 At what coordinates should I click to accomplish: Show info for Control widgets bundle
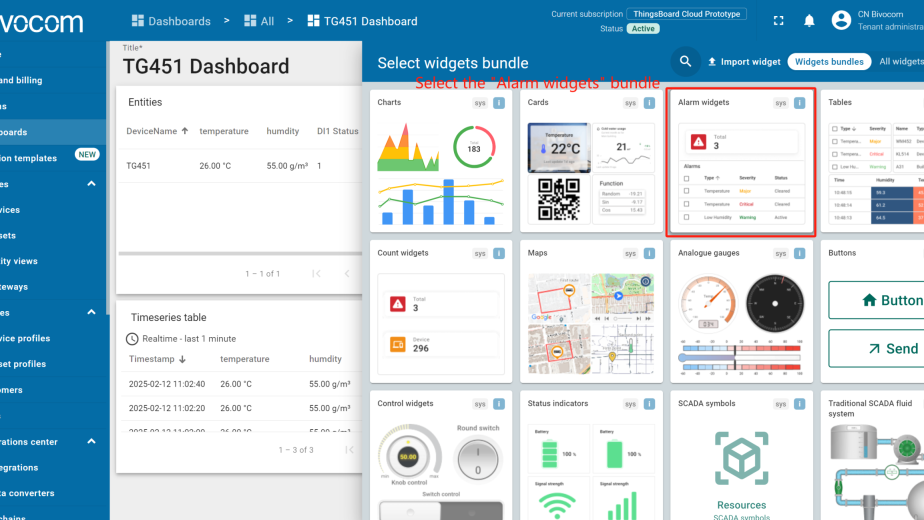click(x=499, y=404)
